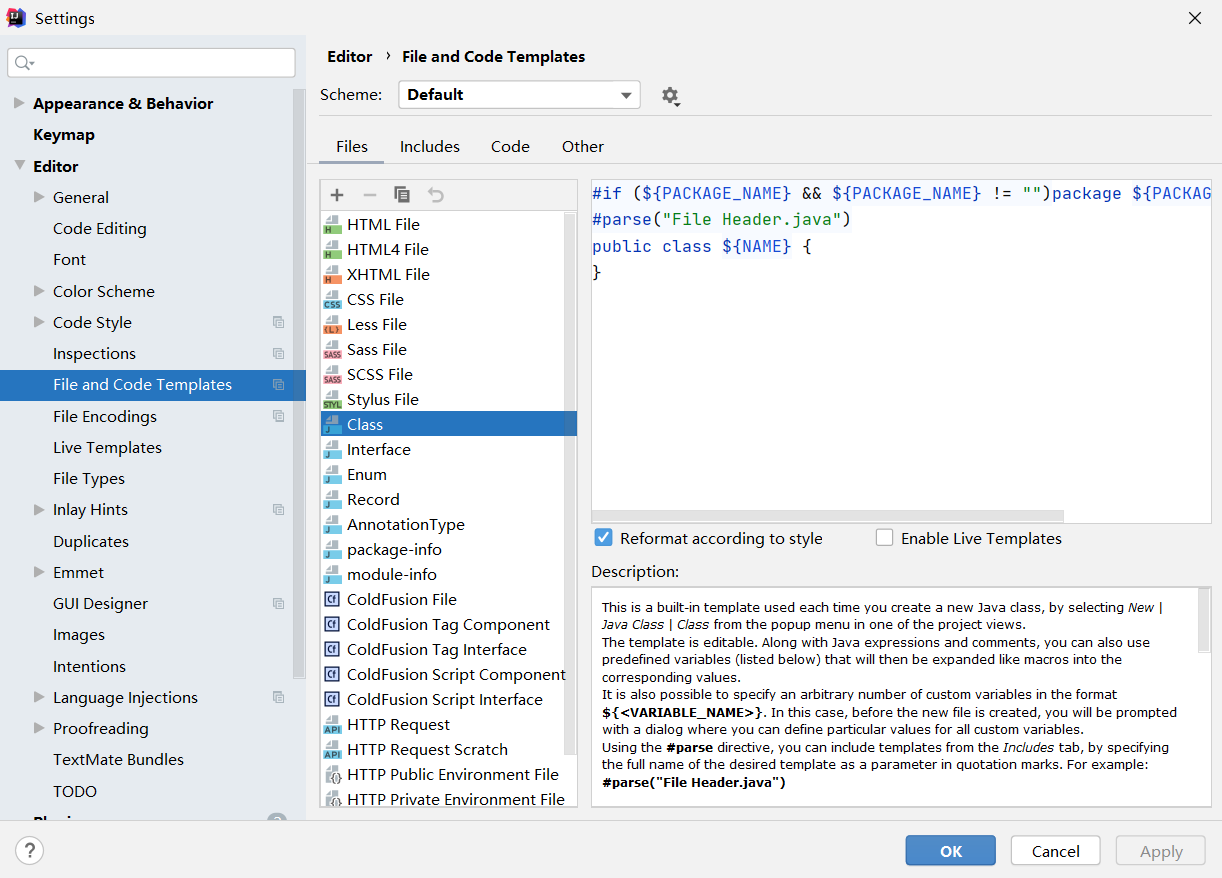Collapse the Editor tree node
The width and height of the screenshot is (1222, 878).
tap(19, 166)
